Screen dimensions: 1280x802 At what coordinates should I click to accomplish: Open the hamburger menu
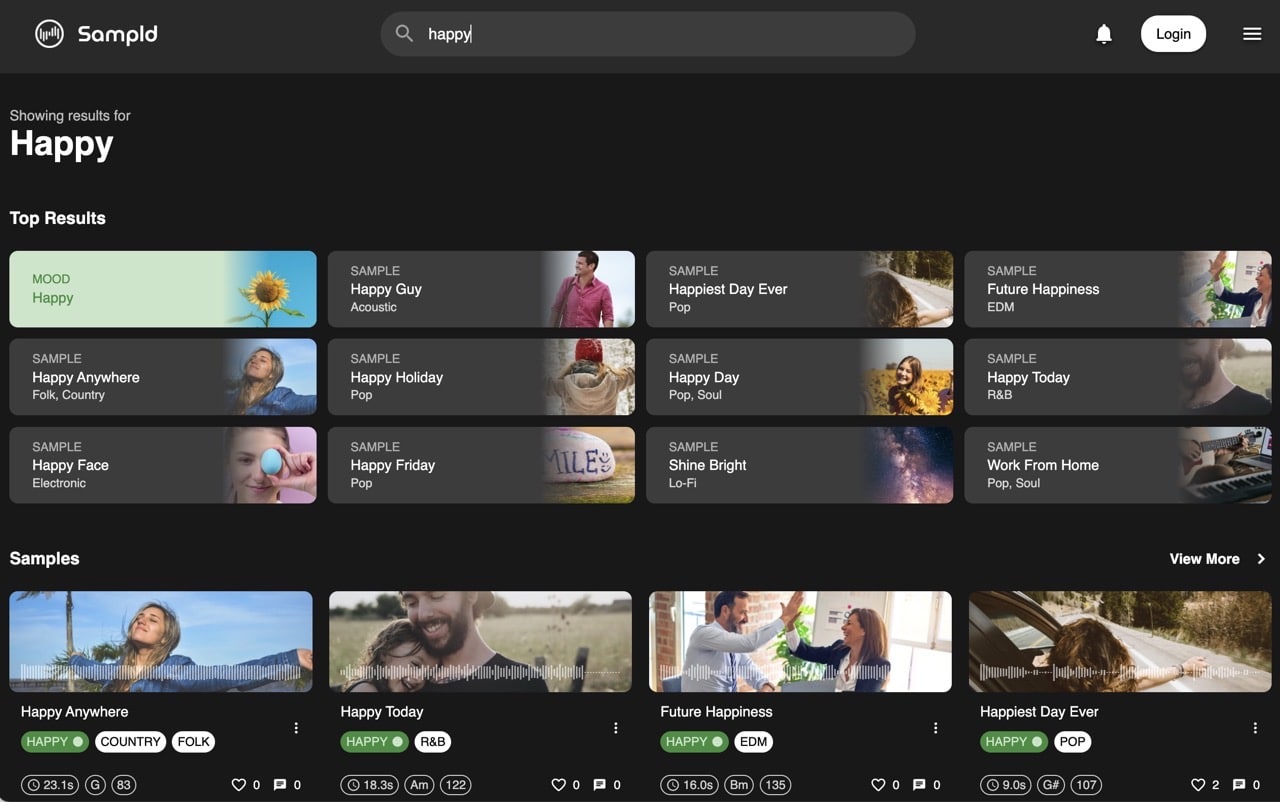click(x=1252, y=34)
